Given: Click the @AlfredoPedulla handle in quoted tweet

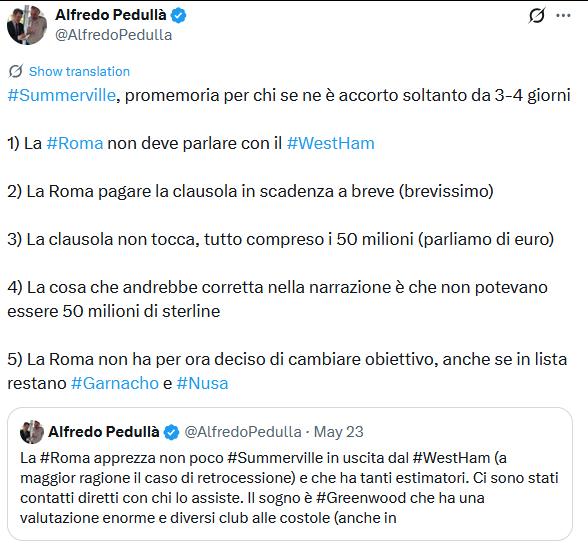Looking at the screenshot, I should coord(243,432).
